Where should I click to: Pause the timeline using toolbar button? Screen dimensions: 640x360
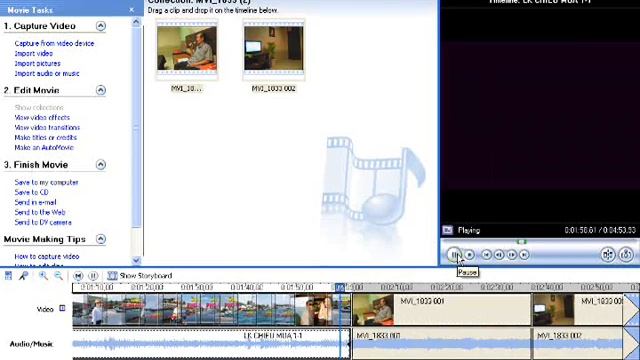point(93,276)
